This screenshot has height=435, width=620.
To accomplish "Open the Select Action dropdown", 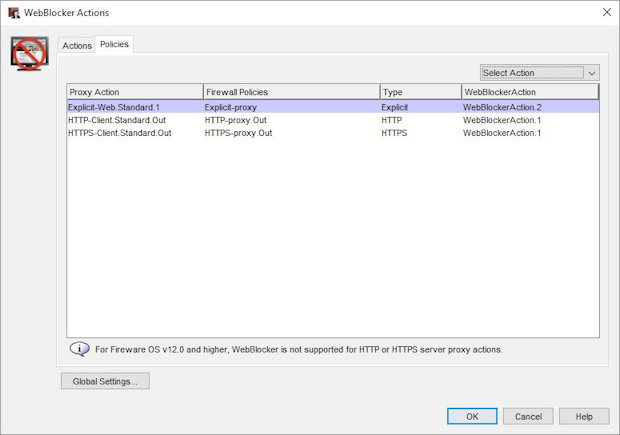I will click(x=531, y=73).
